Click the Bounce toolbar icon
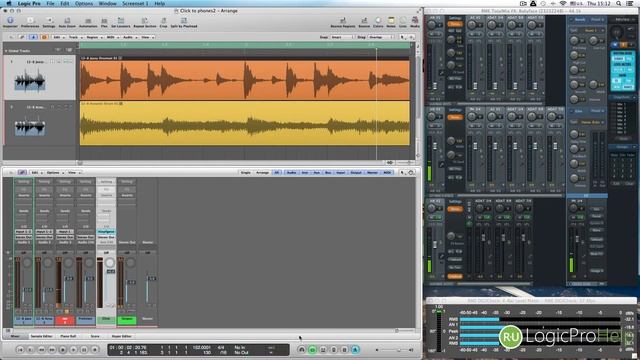Viewport: 640px width, 360px height. 364,21
